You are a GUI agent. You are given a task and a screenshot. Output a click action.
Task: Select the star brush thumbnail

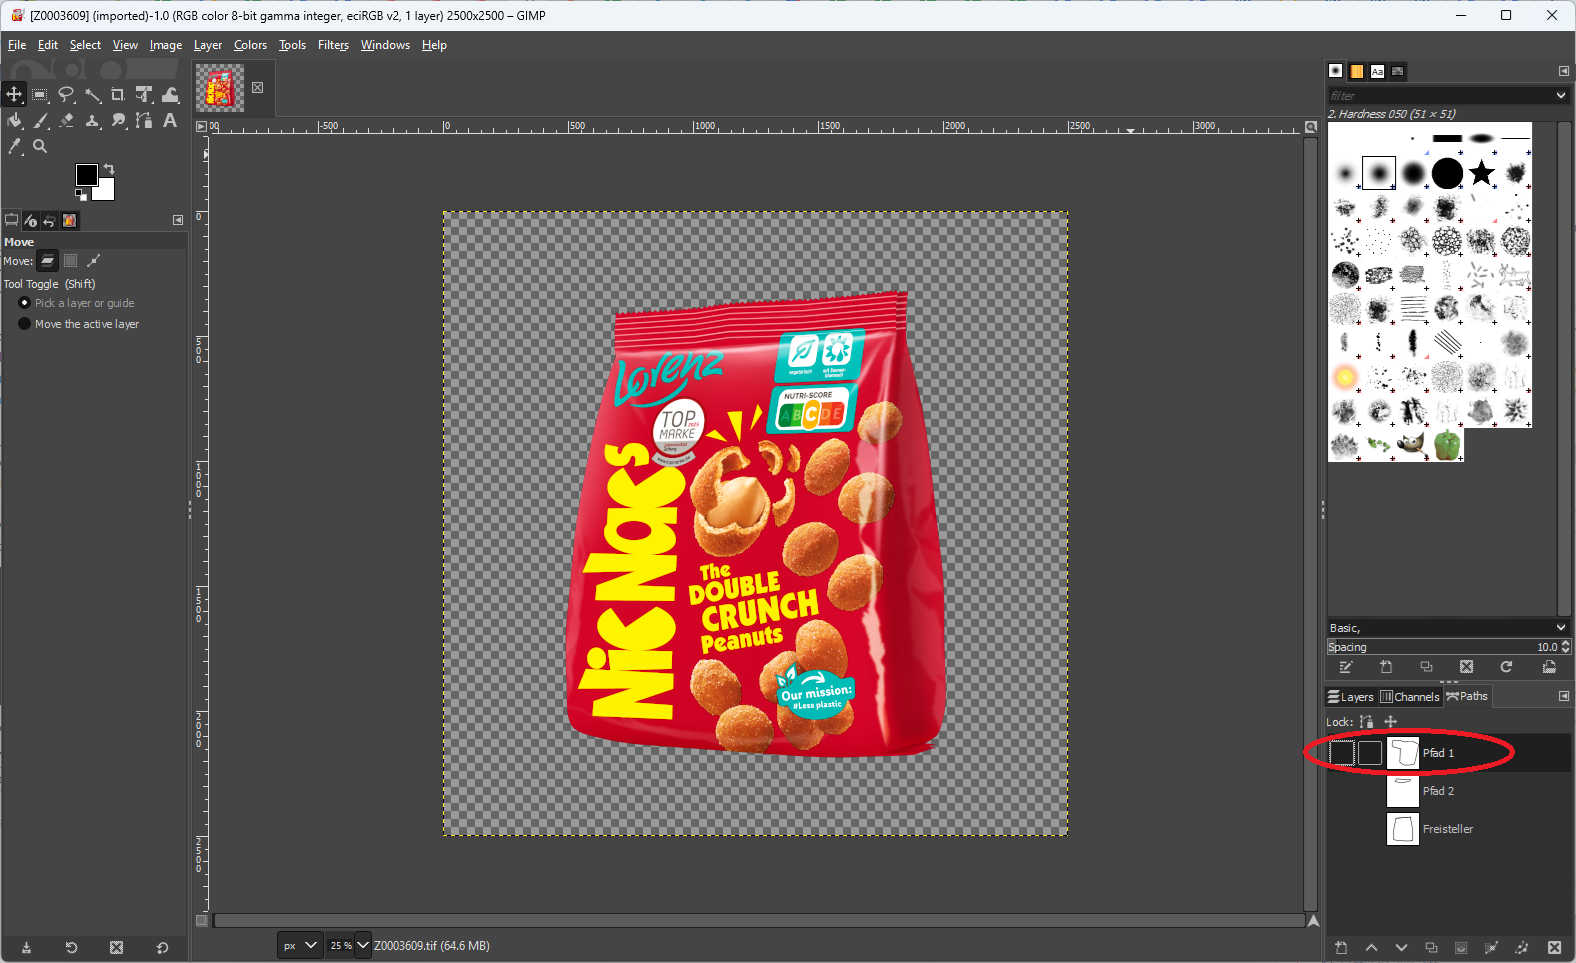(x=1481, y=173)
